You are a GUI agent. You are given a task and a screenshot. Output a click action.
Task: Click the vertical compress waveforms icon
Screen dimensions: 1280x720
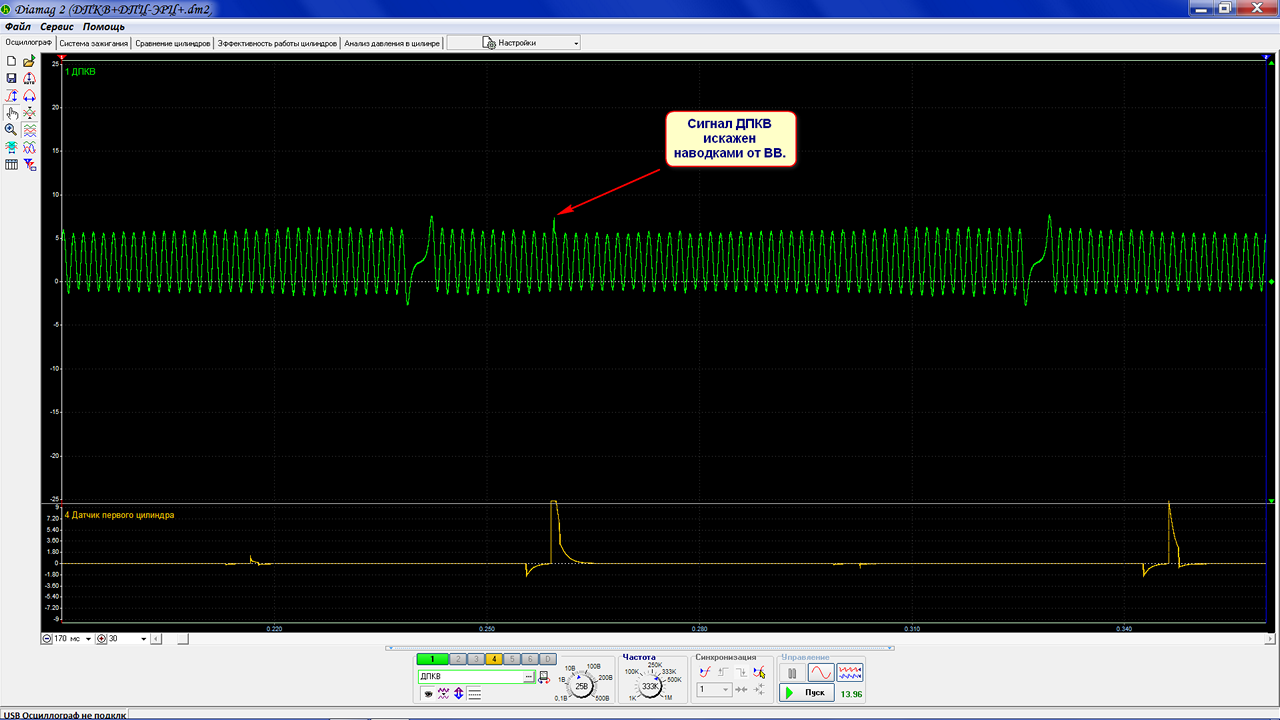pos(29,113)
